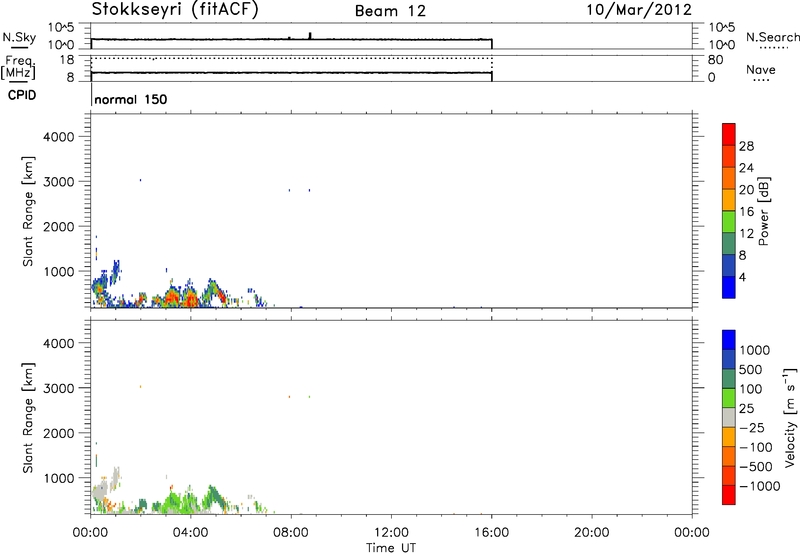Image resolution: width=800 pixels, height=554 pixels.
Task: Select the "24" label on power colorbar
Action: (746, 168)
